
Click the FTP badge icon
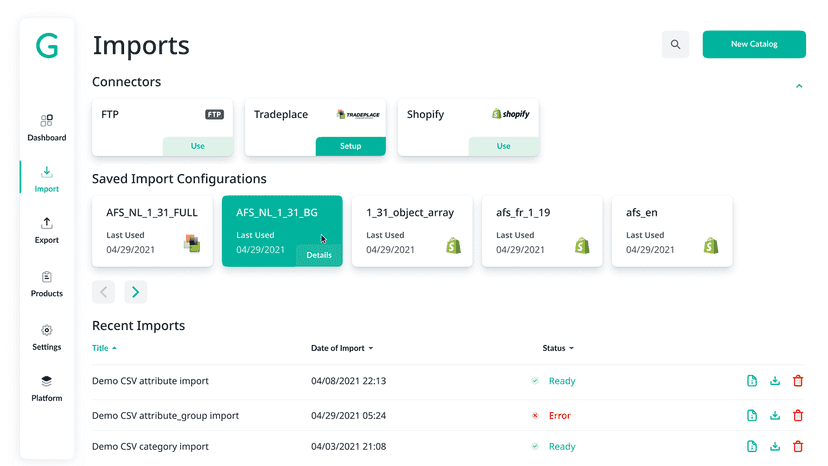(214, 114)
